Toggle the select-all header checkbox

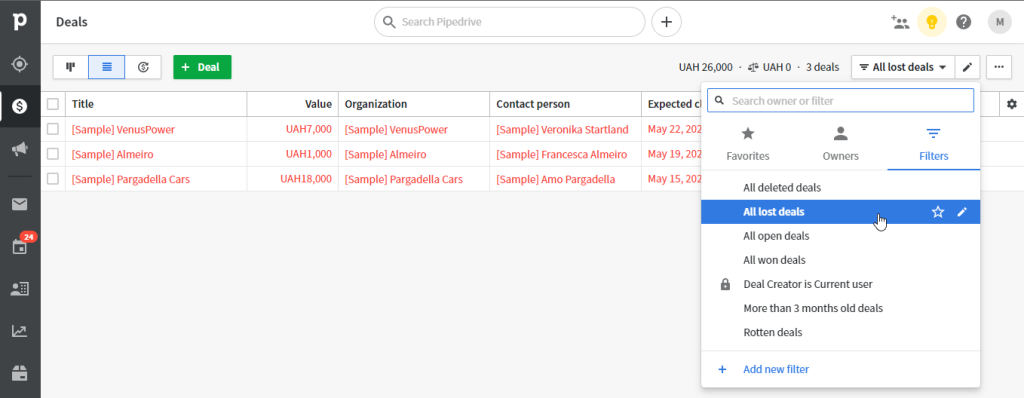tap(53, 104)
